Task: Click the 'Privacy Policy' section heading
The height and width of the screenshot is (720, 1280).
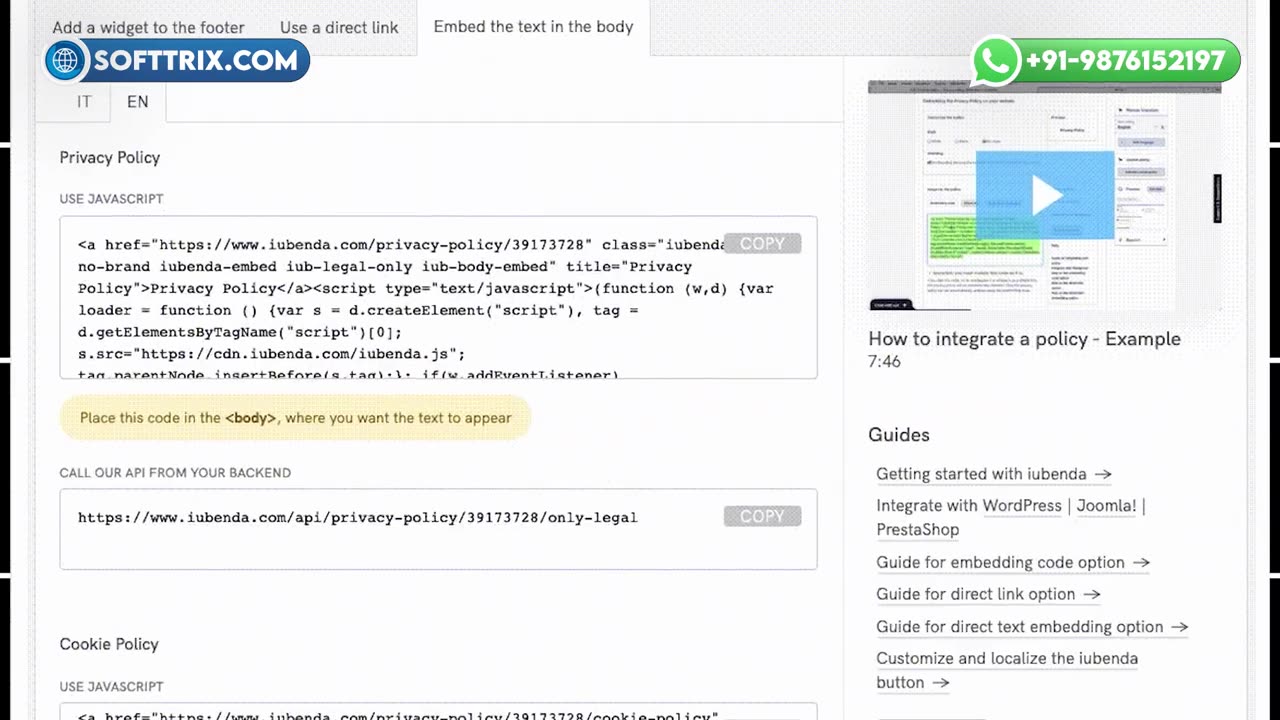Action: [109, 157]
